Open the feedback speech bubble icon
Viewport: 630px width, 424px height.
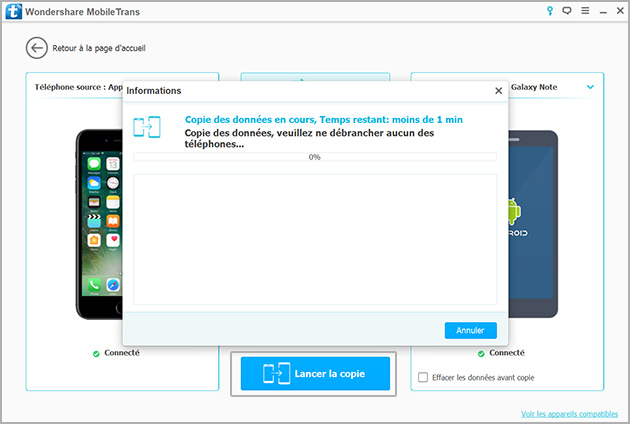pyautogui.click(x=567, y=11)
